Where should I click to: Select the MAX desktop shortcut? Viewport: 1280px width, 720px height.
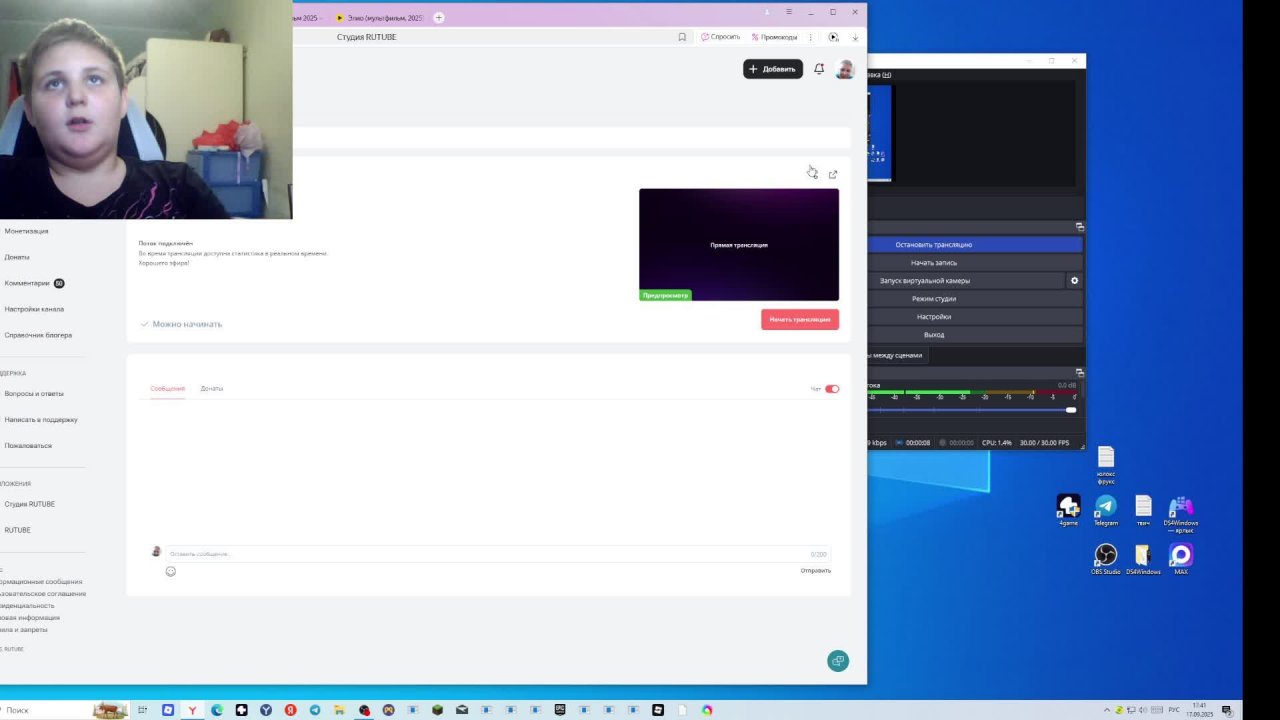pyautogui.click(x=1181, y=559)
